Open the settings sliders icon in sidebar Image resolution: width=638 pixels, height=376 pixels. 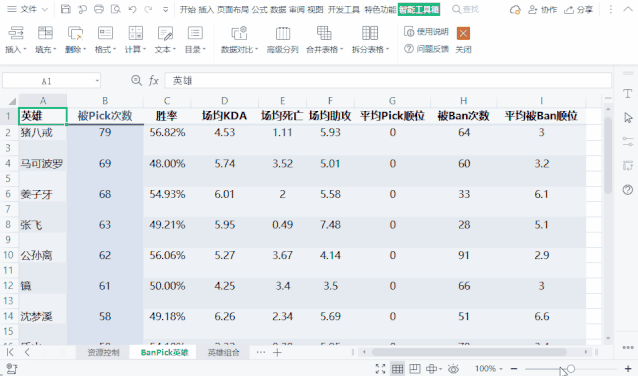628,142
